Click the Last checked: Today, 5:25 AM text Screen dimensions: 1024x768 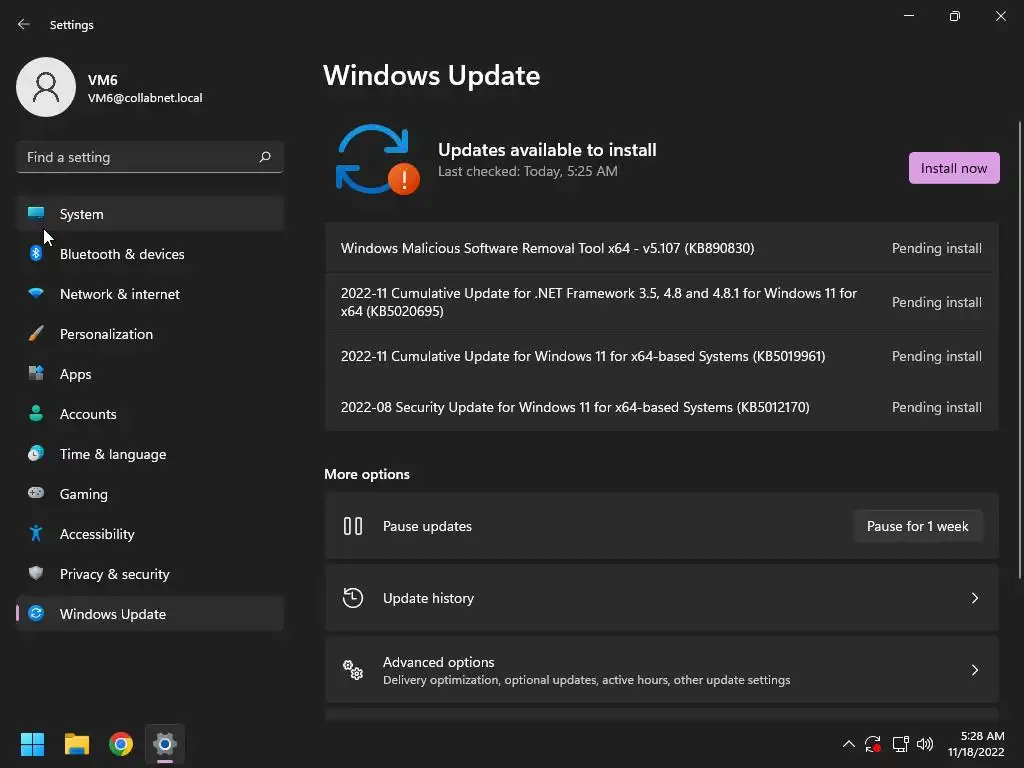[528, 171]
